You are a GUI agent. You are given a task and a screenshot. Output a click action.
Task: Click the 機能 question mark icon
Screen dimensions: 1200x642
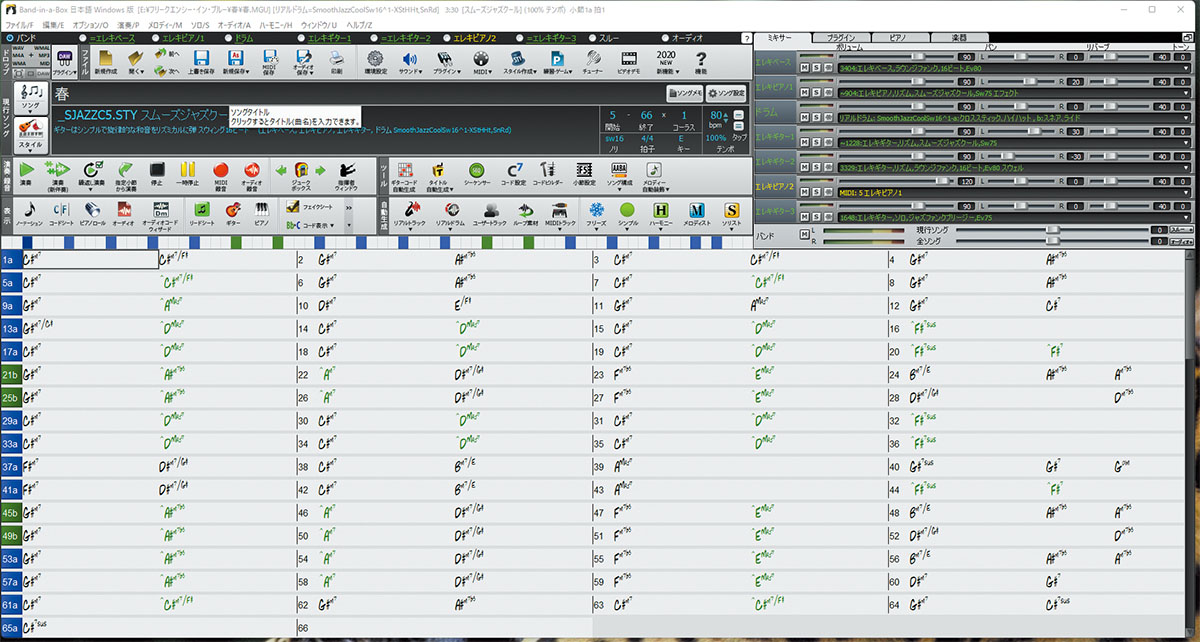[x=700, y=62]
